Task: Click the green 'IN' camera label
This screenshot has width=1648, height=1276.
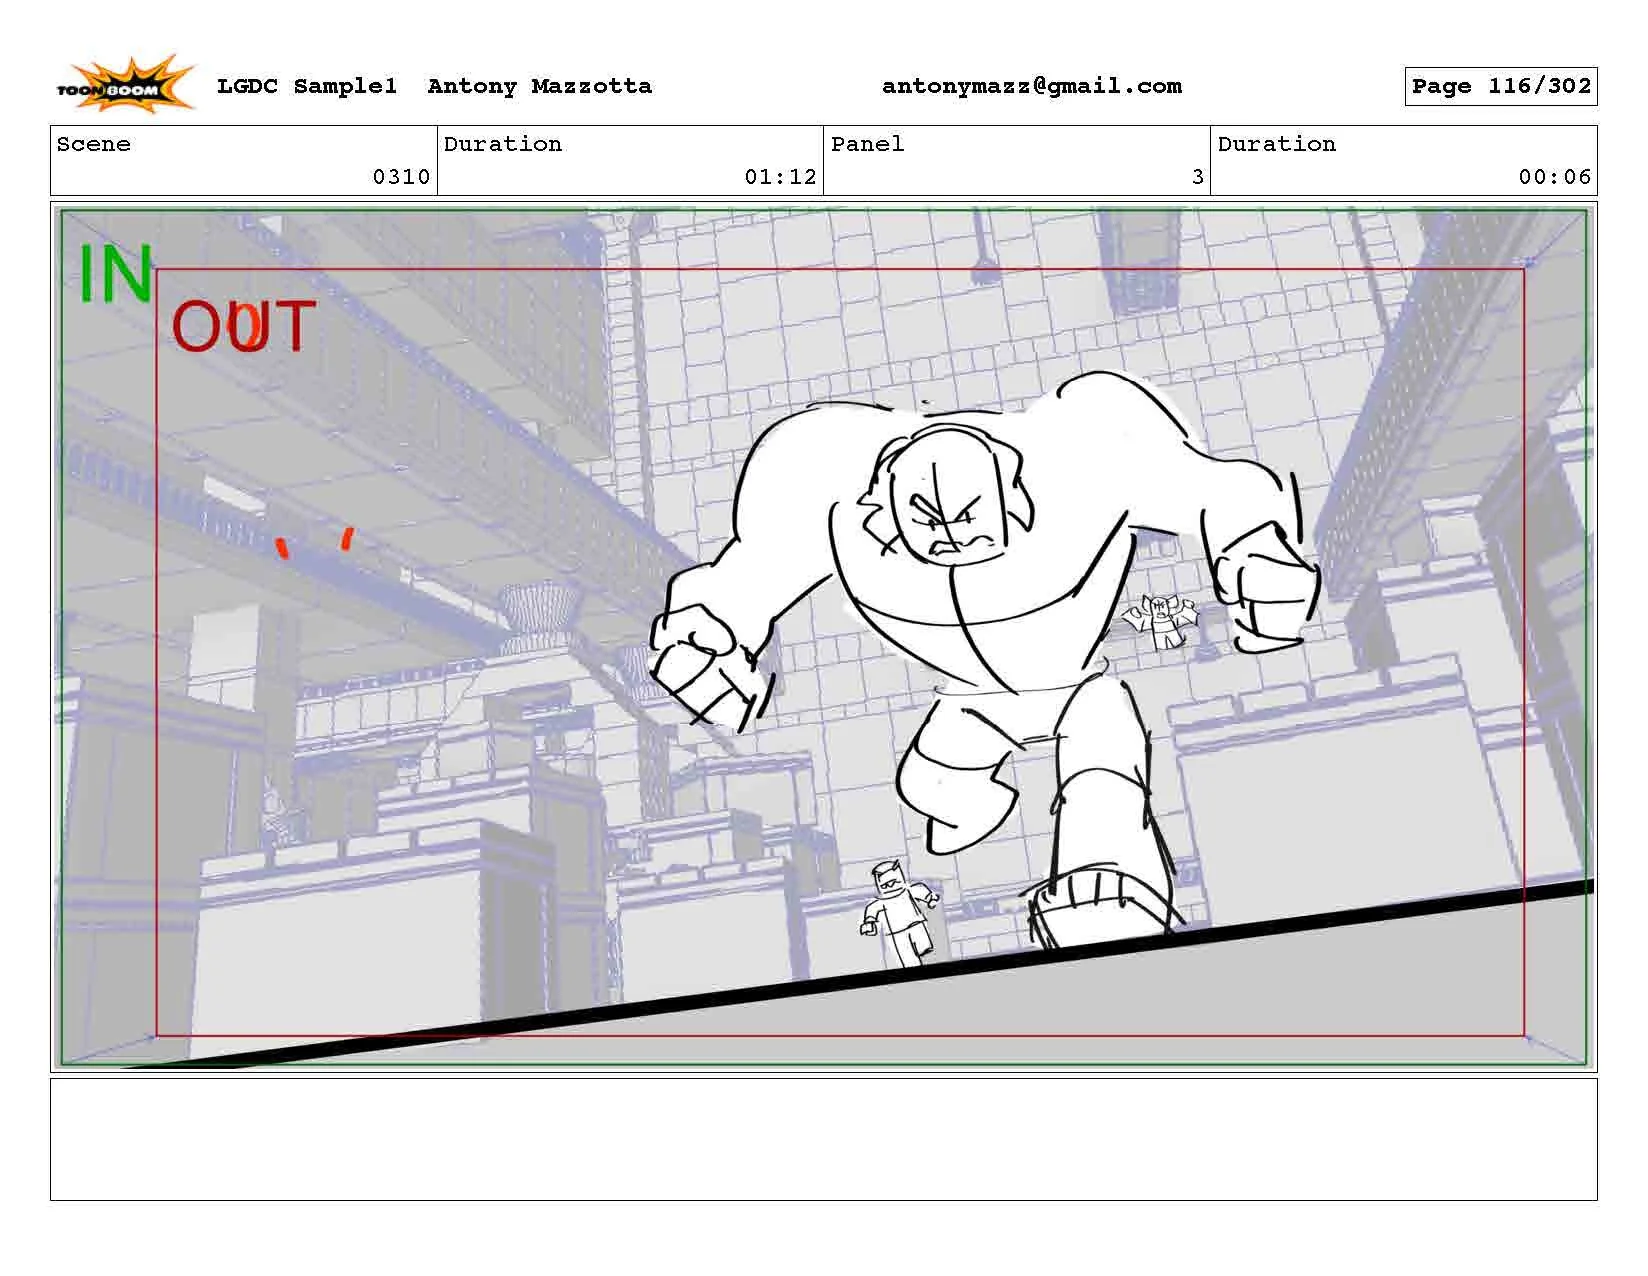Action: [116, 274]
